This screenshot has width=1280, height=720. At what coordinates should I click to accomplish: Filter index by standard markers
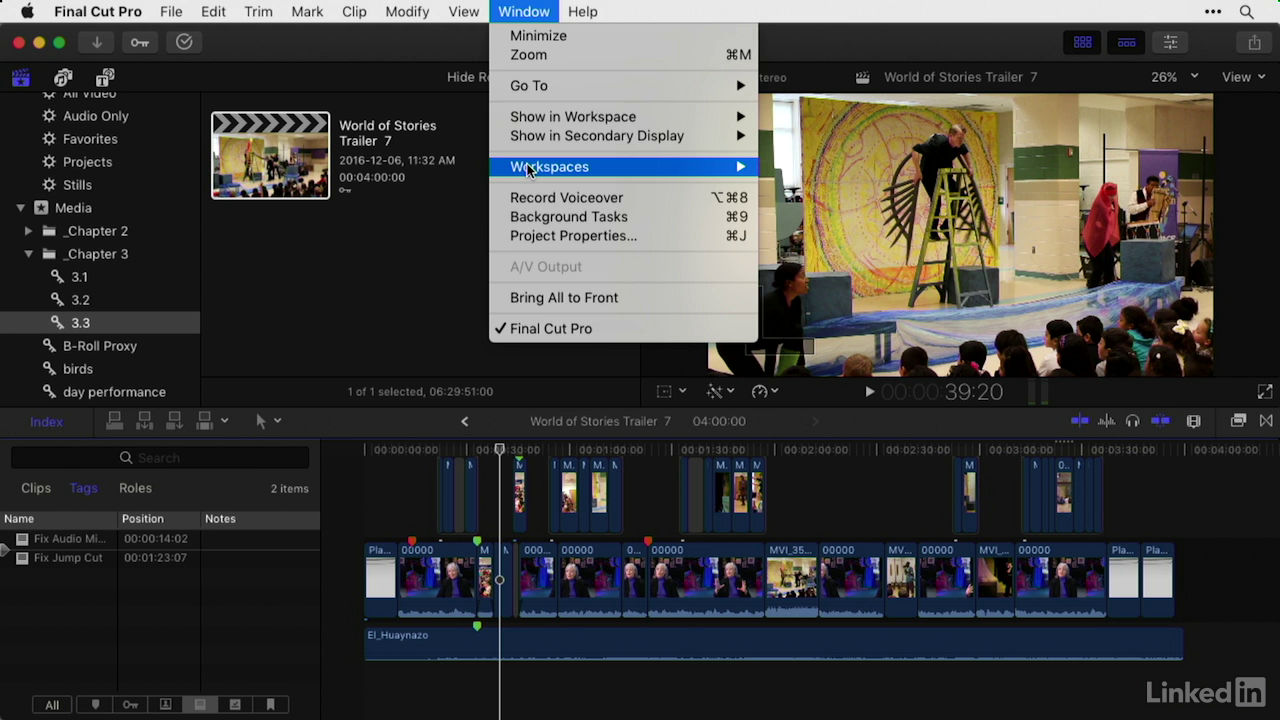pyautogui.click(x=95, y=705)
